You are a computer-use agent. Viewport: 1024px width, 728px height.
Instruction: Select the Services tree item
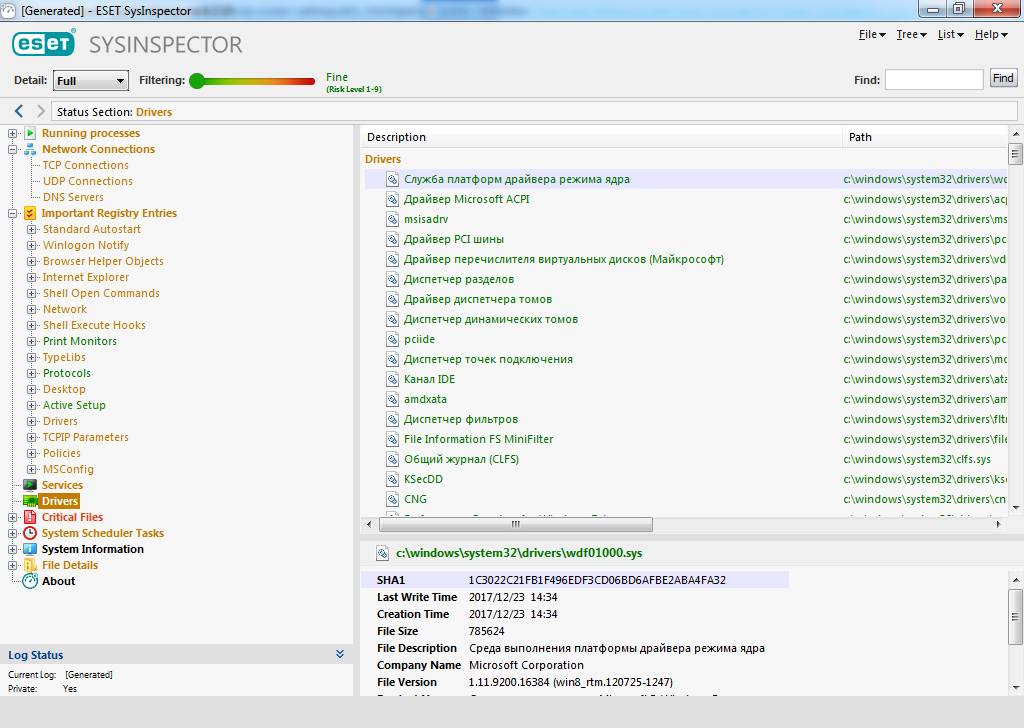click(x=62, y=485)
